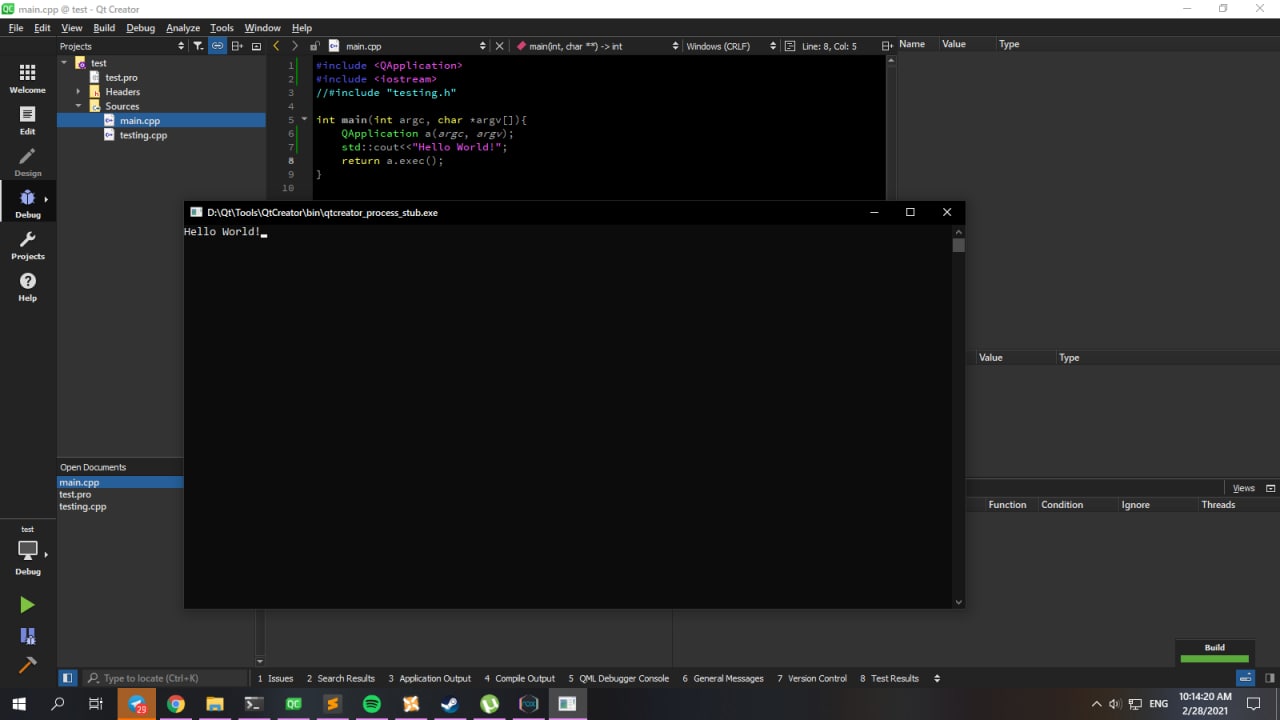The height and width of the screenshot is (720, 1280).
Task: Select main.cpp in the project tree
Action: click(x=139, y=121)
